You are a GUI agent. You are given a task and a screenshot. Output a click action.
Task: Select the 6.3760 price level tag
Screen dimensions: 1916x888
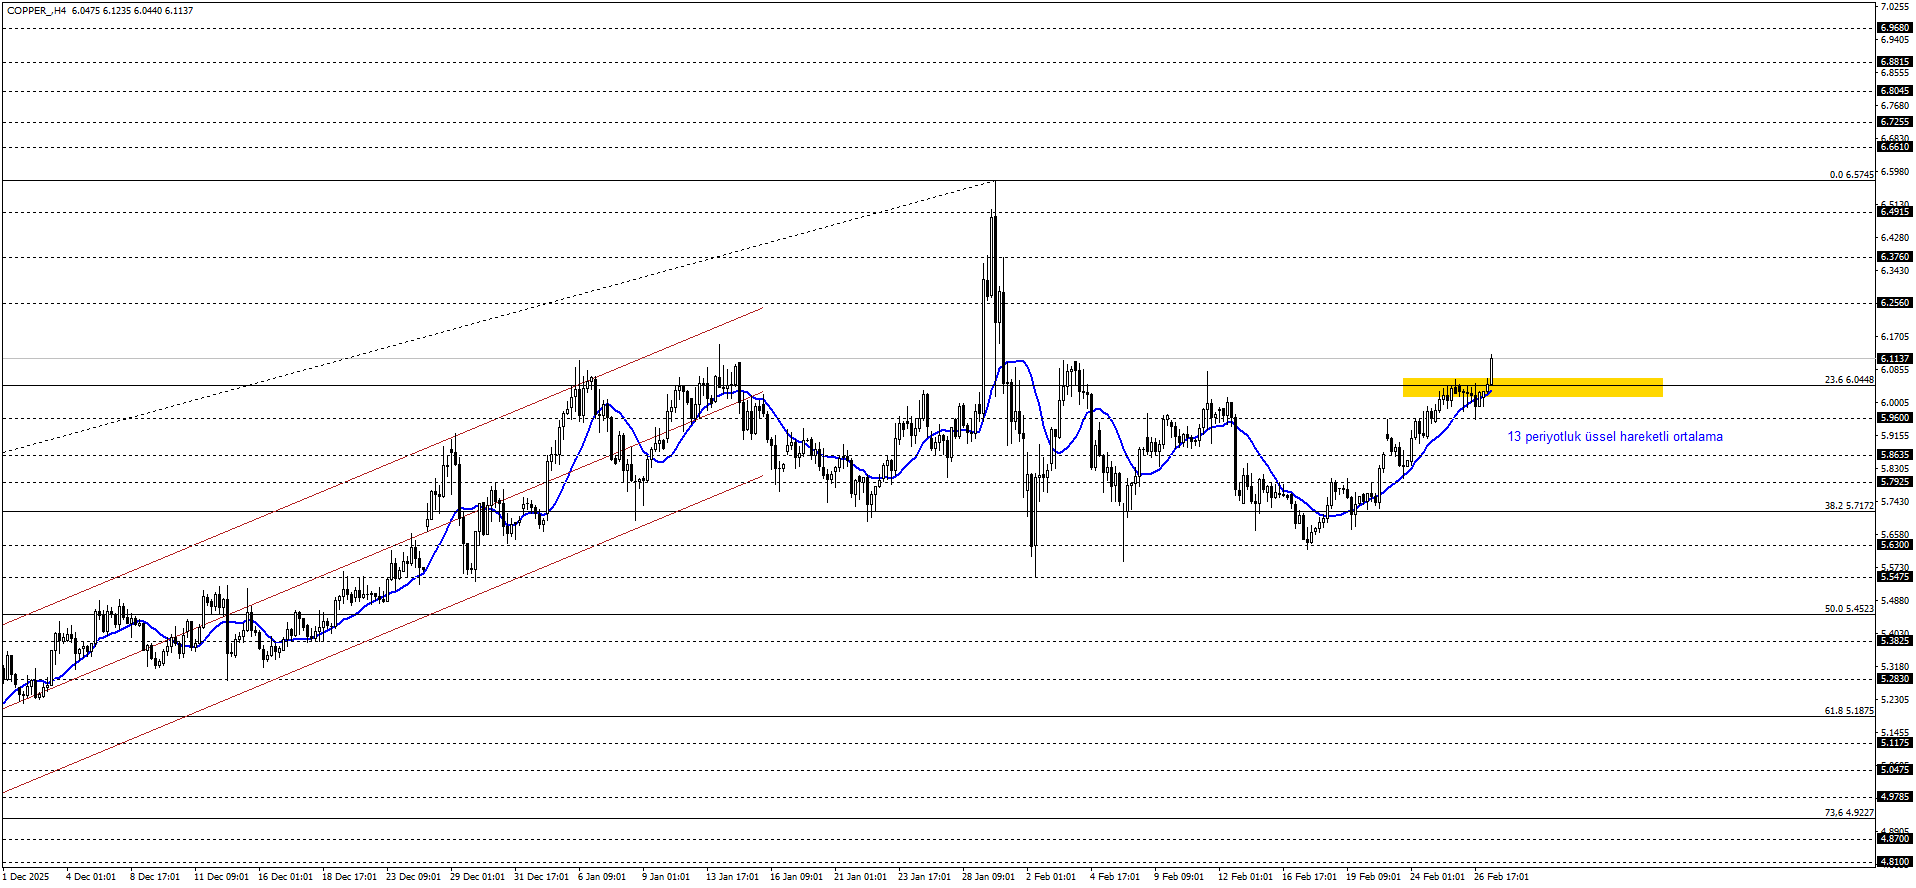[1894, 257]
